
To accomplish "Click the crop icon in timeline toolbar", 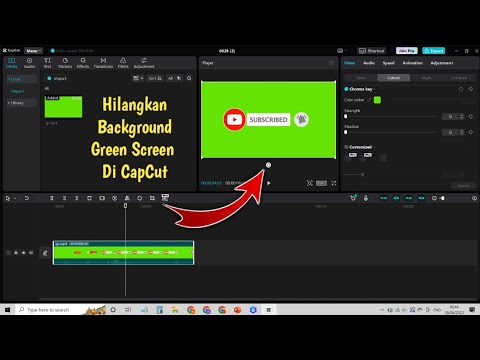I will click(152, 198).
